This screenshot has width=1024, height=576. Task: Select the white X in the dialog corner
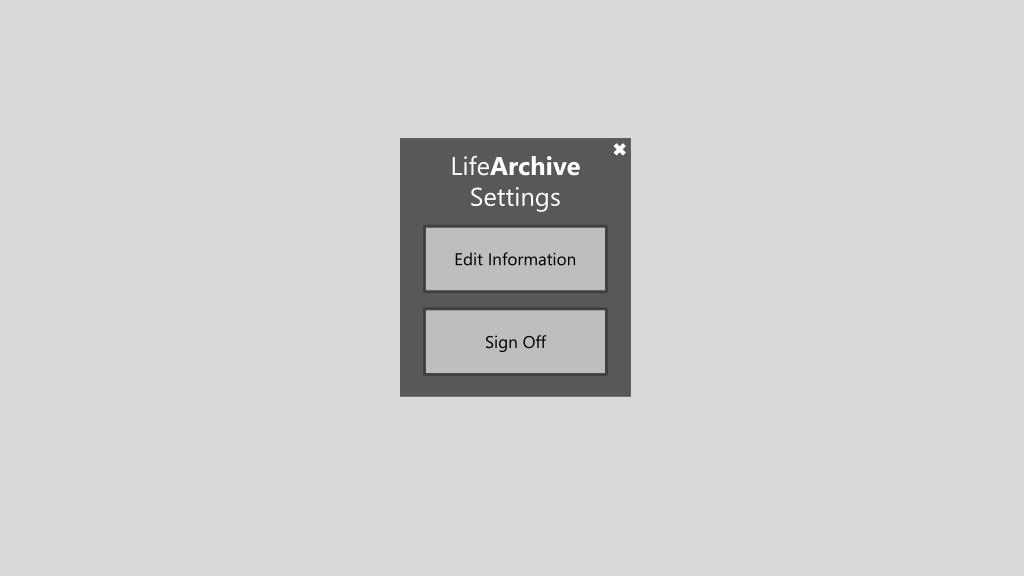619,150
